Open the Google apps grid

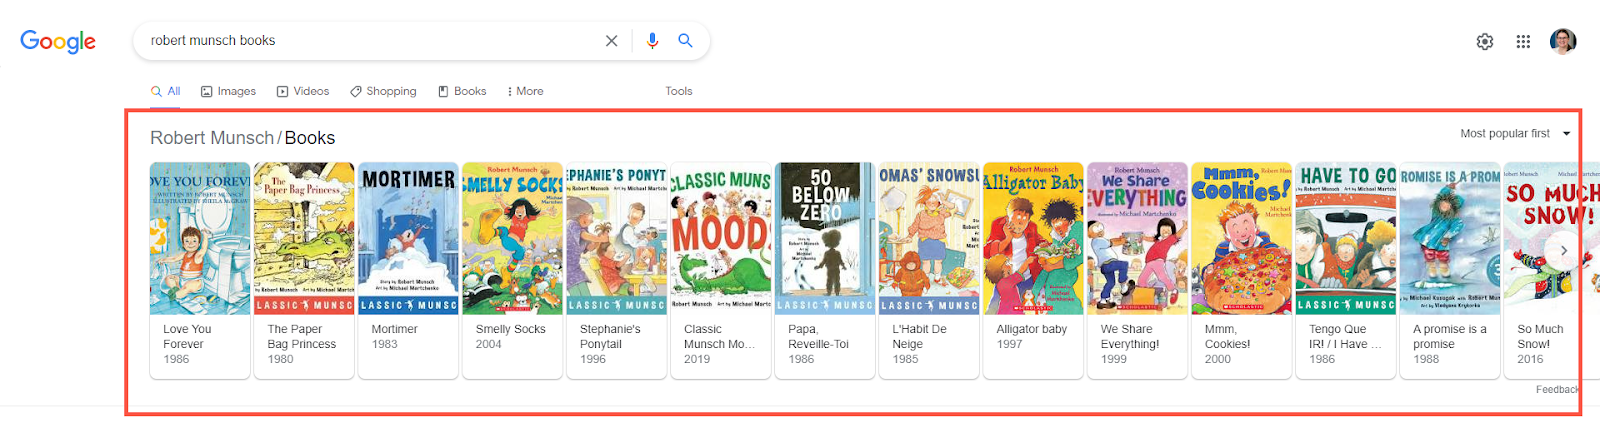(x=1523, y=42)
